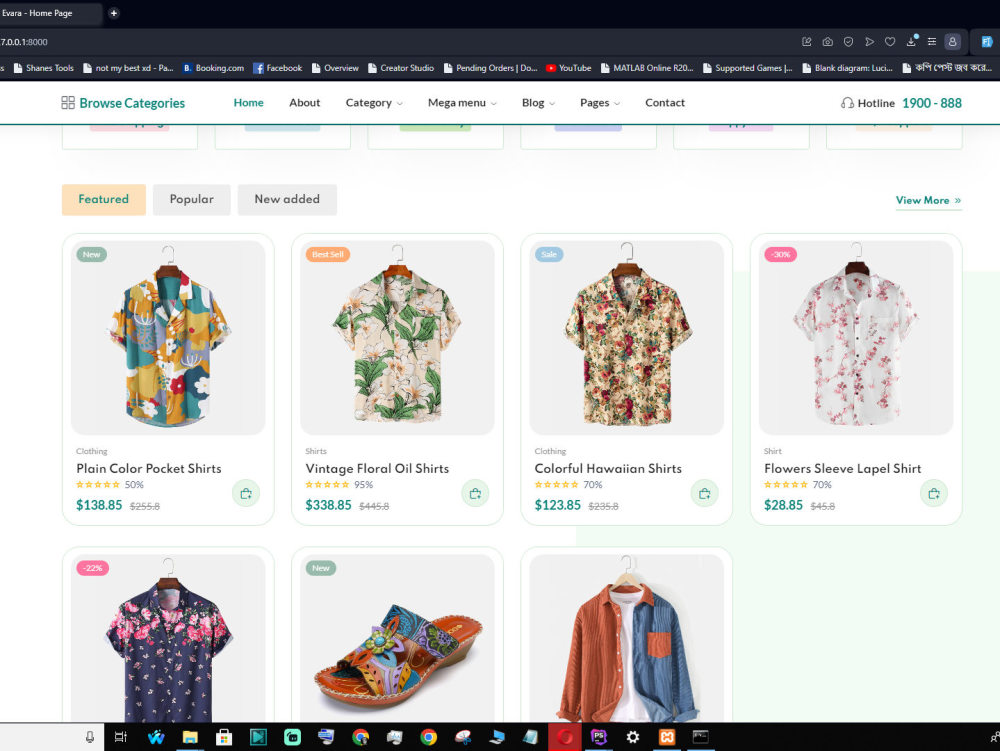
Task: Click the Best Sell badge
Action: [x=328, y=254]
